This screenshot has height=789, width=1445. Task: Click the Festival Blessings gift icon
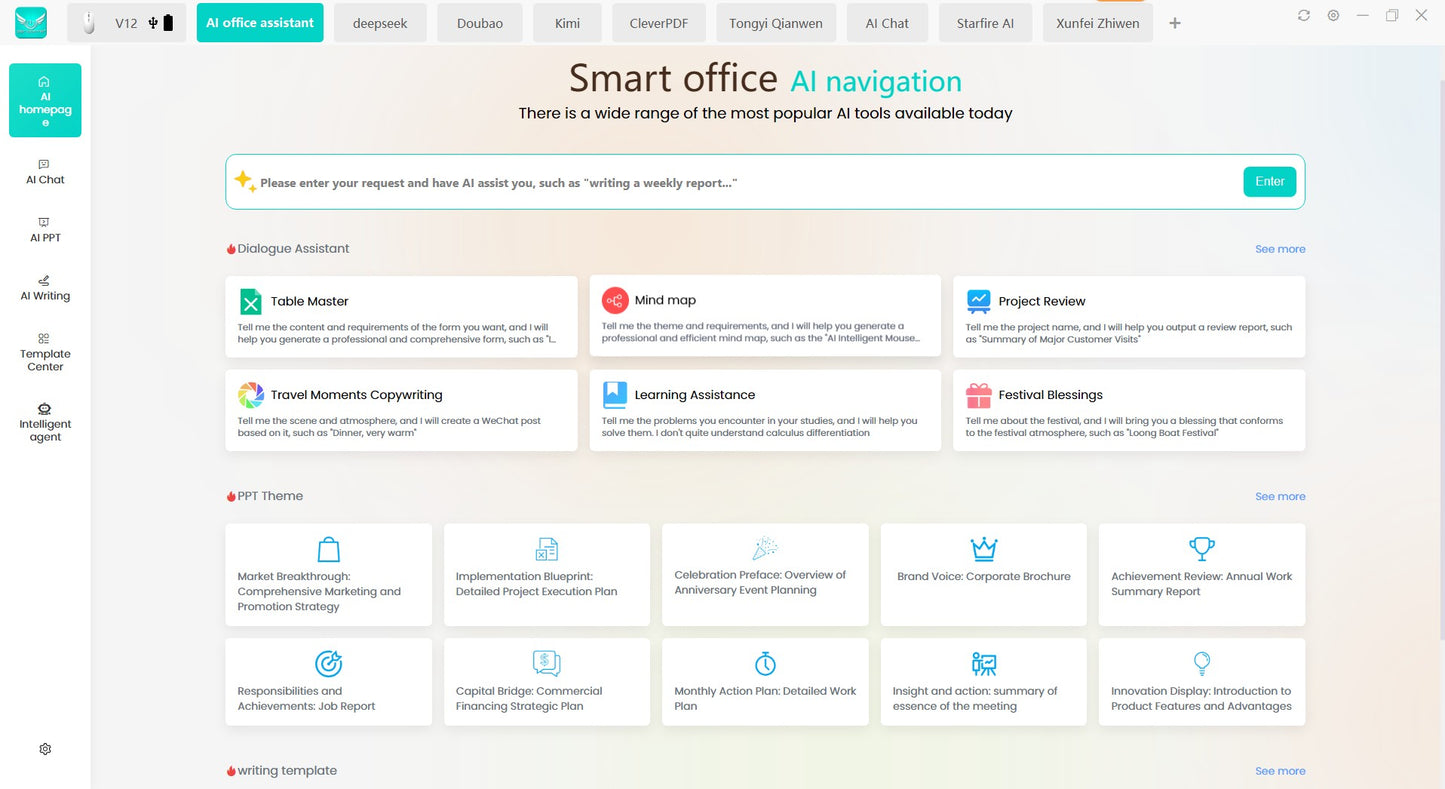click(978, 395)
